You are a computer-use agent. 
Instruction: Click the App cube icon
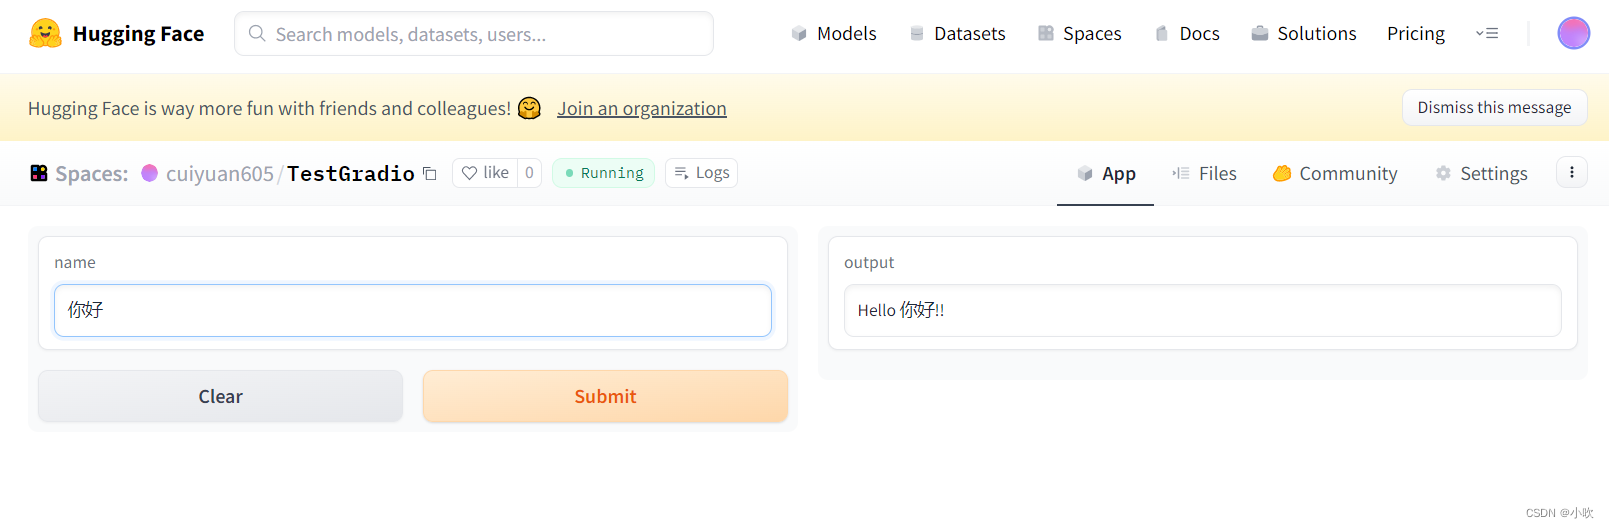coord(1085,174)
